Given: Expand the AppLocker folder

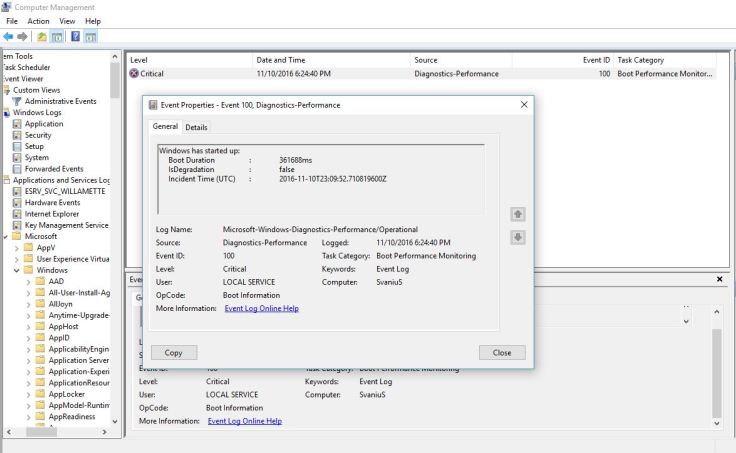Looking at the screenshot, I should [x=28, y=394].
